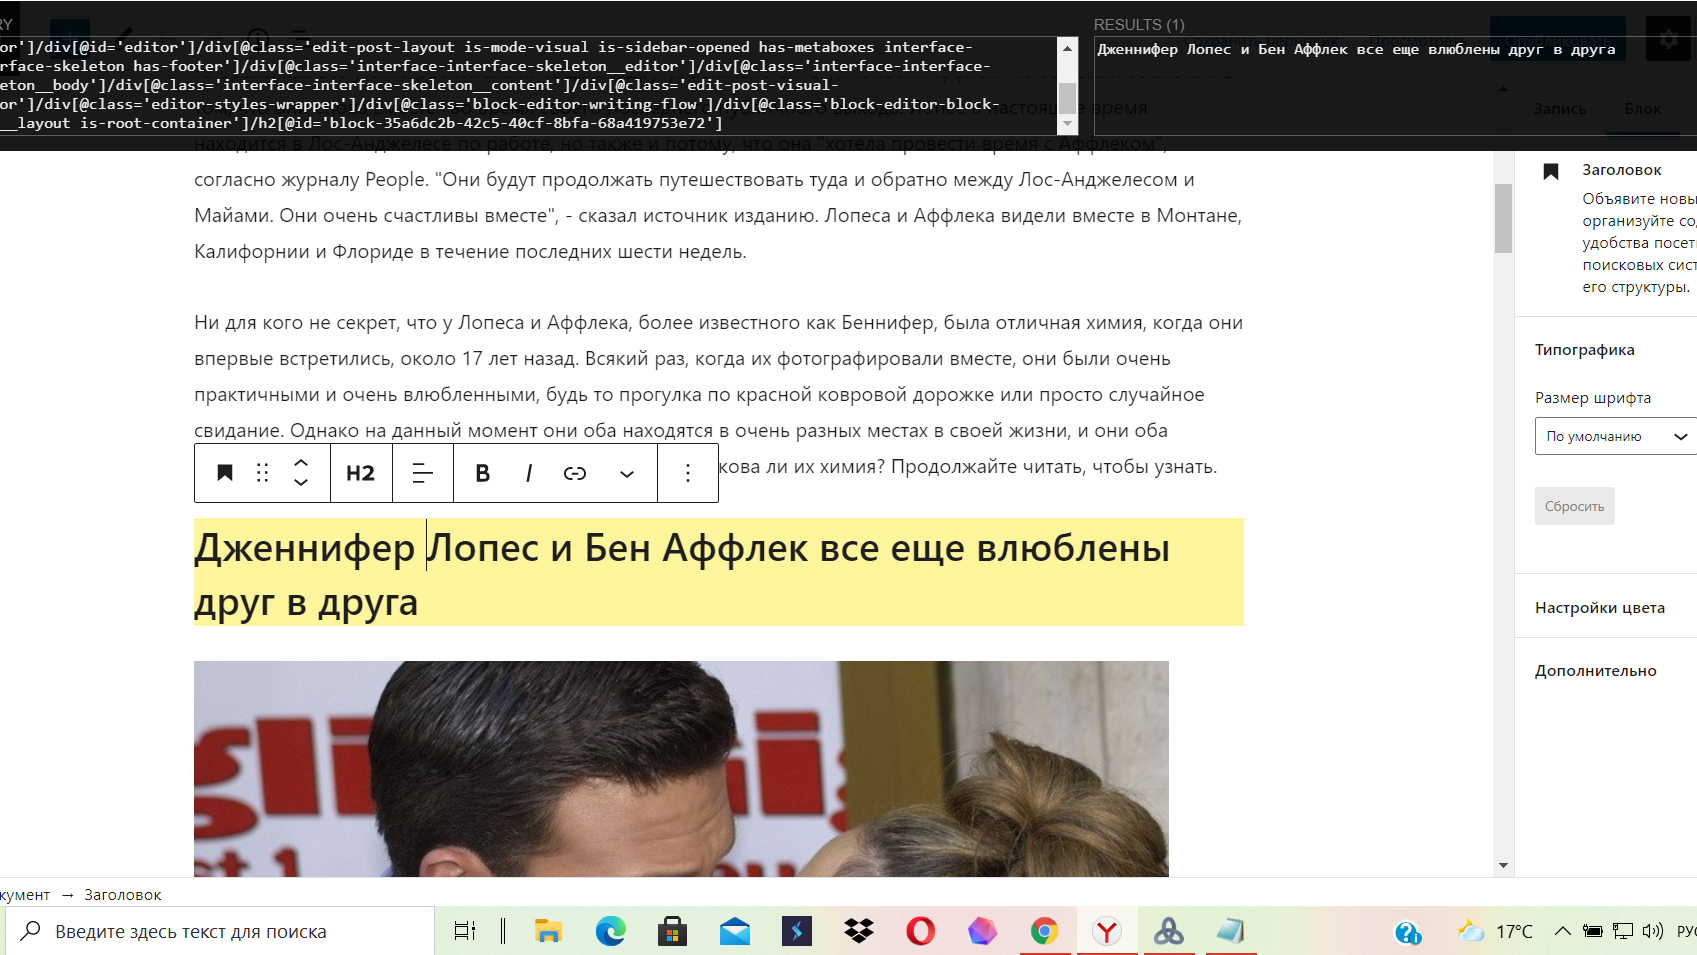Click the Заголовок block title in sidebar
This screenshot has width=1697, height=955.
(x=1621, y=170)
